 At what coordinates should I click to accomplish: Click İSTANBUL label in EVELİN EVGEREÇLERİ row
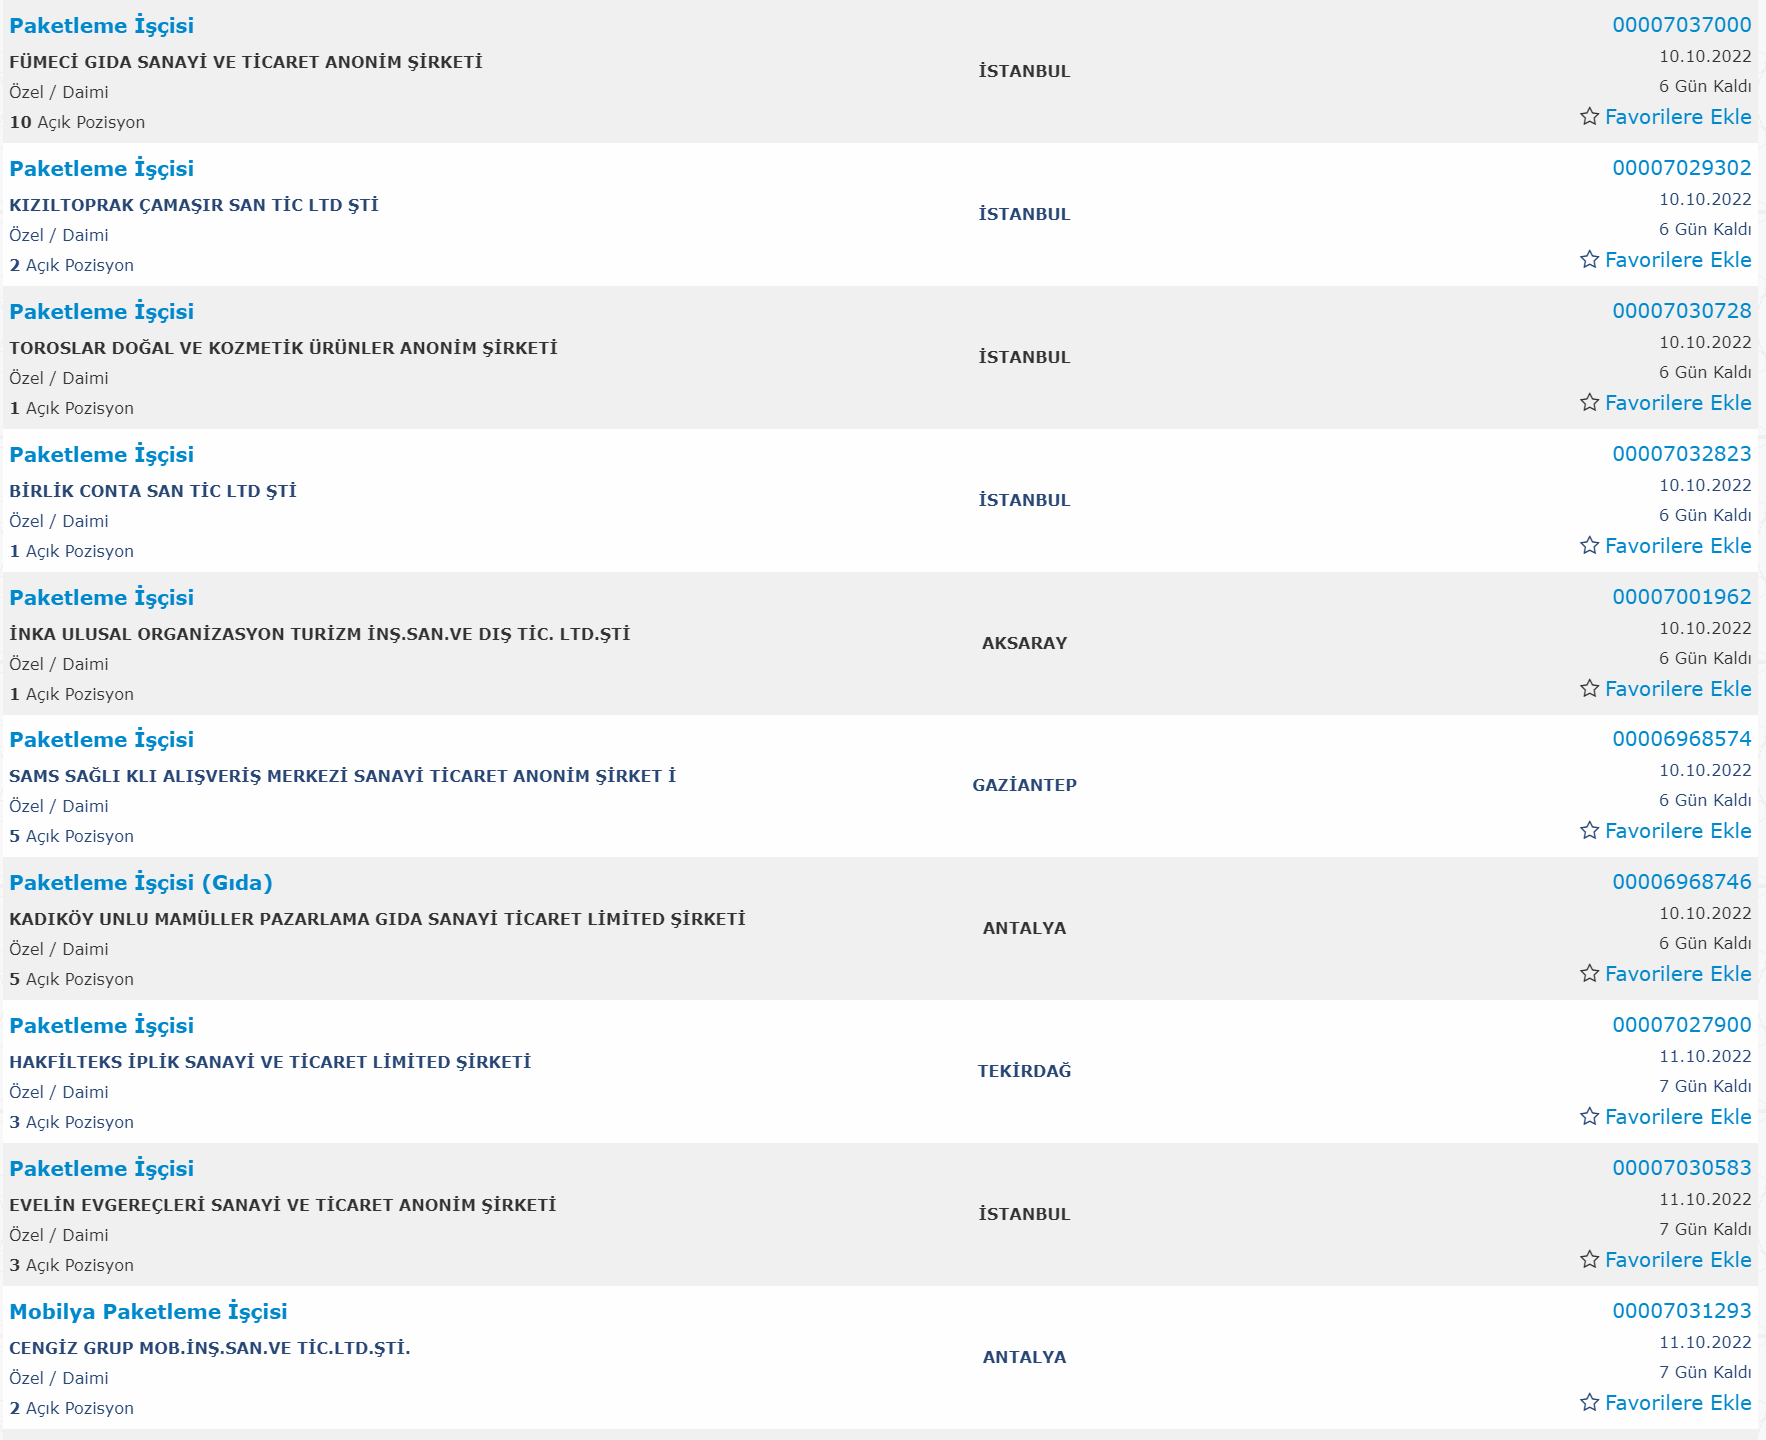(x=1024, y=1214)
